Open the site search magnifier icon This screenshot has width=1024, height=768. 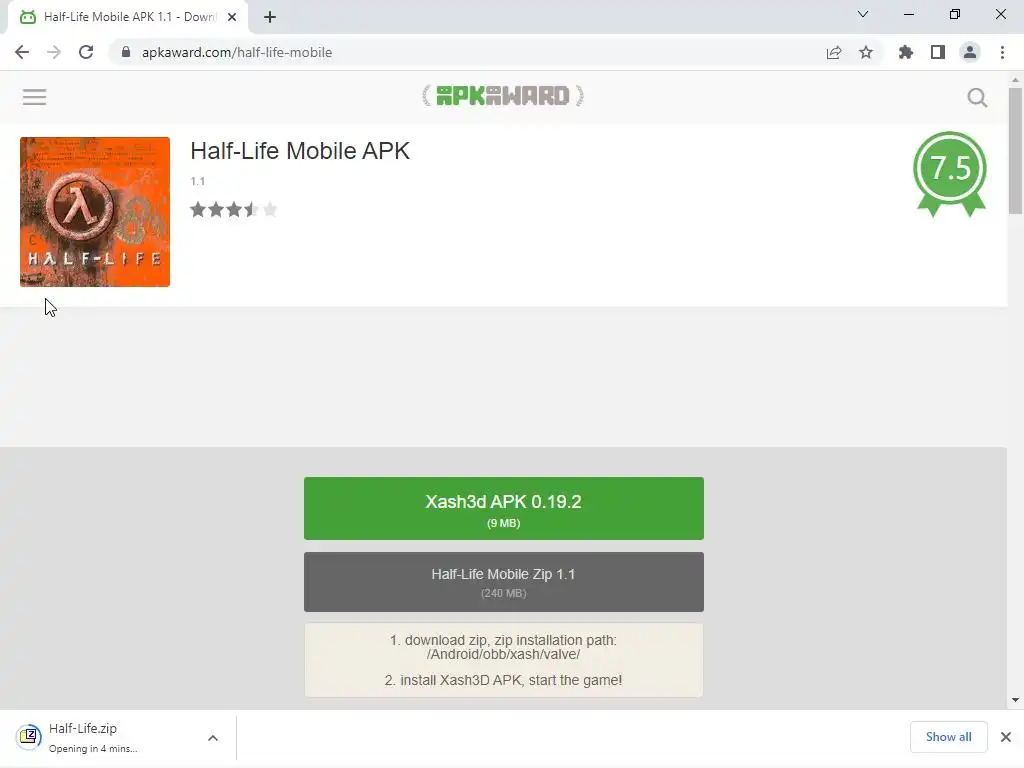pos(977,97)
